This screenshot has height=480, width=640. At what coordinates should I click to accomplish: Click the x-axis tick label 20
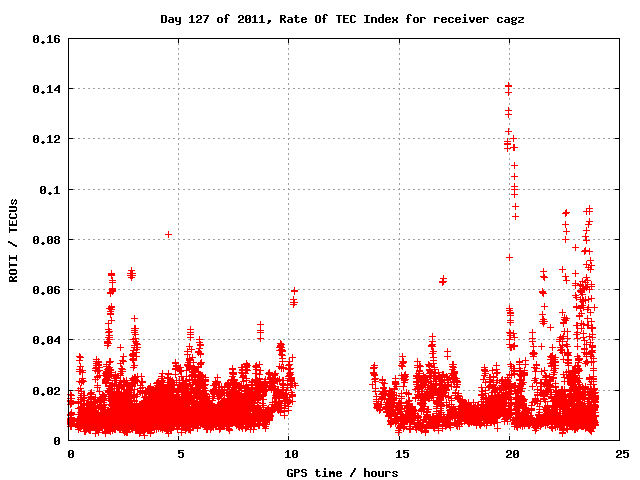(509, 453)
